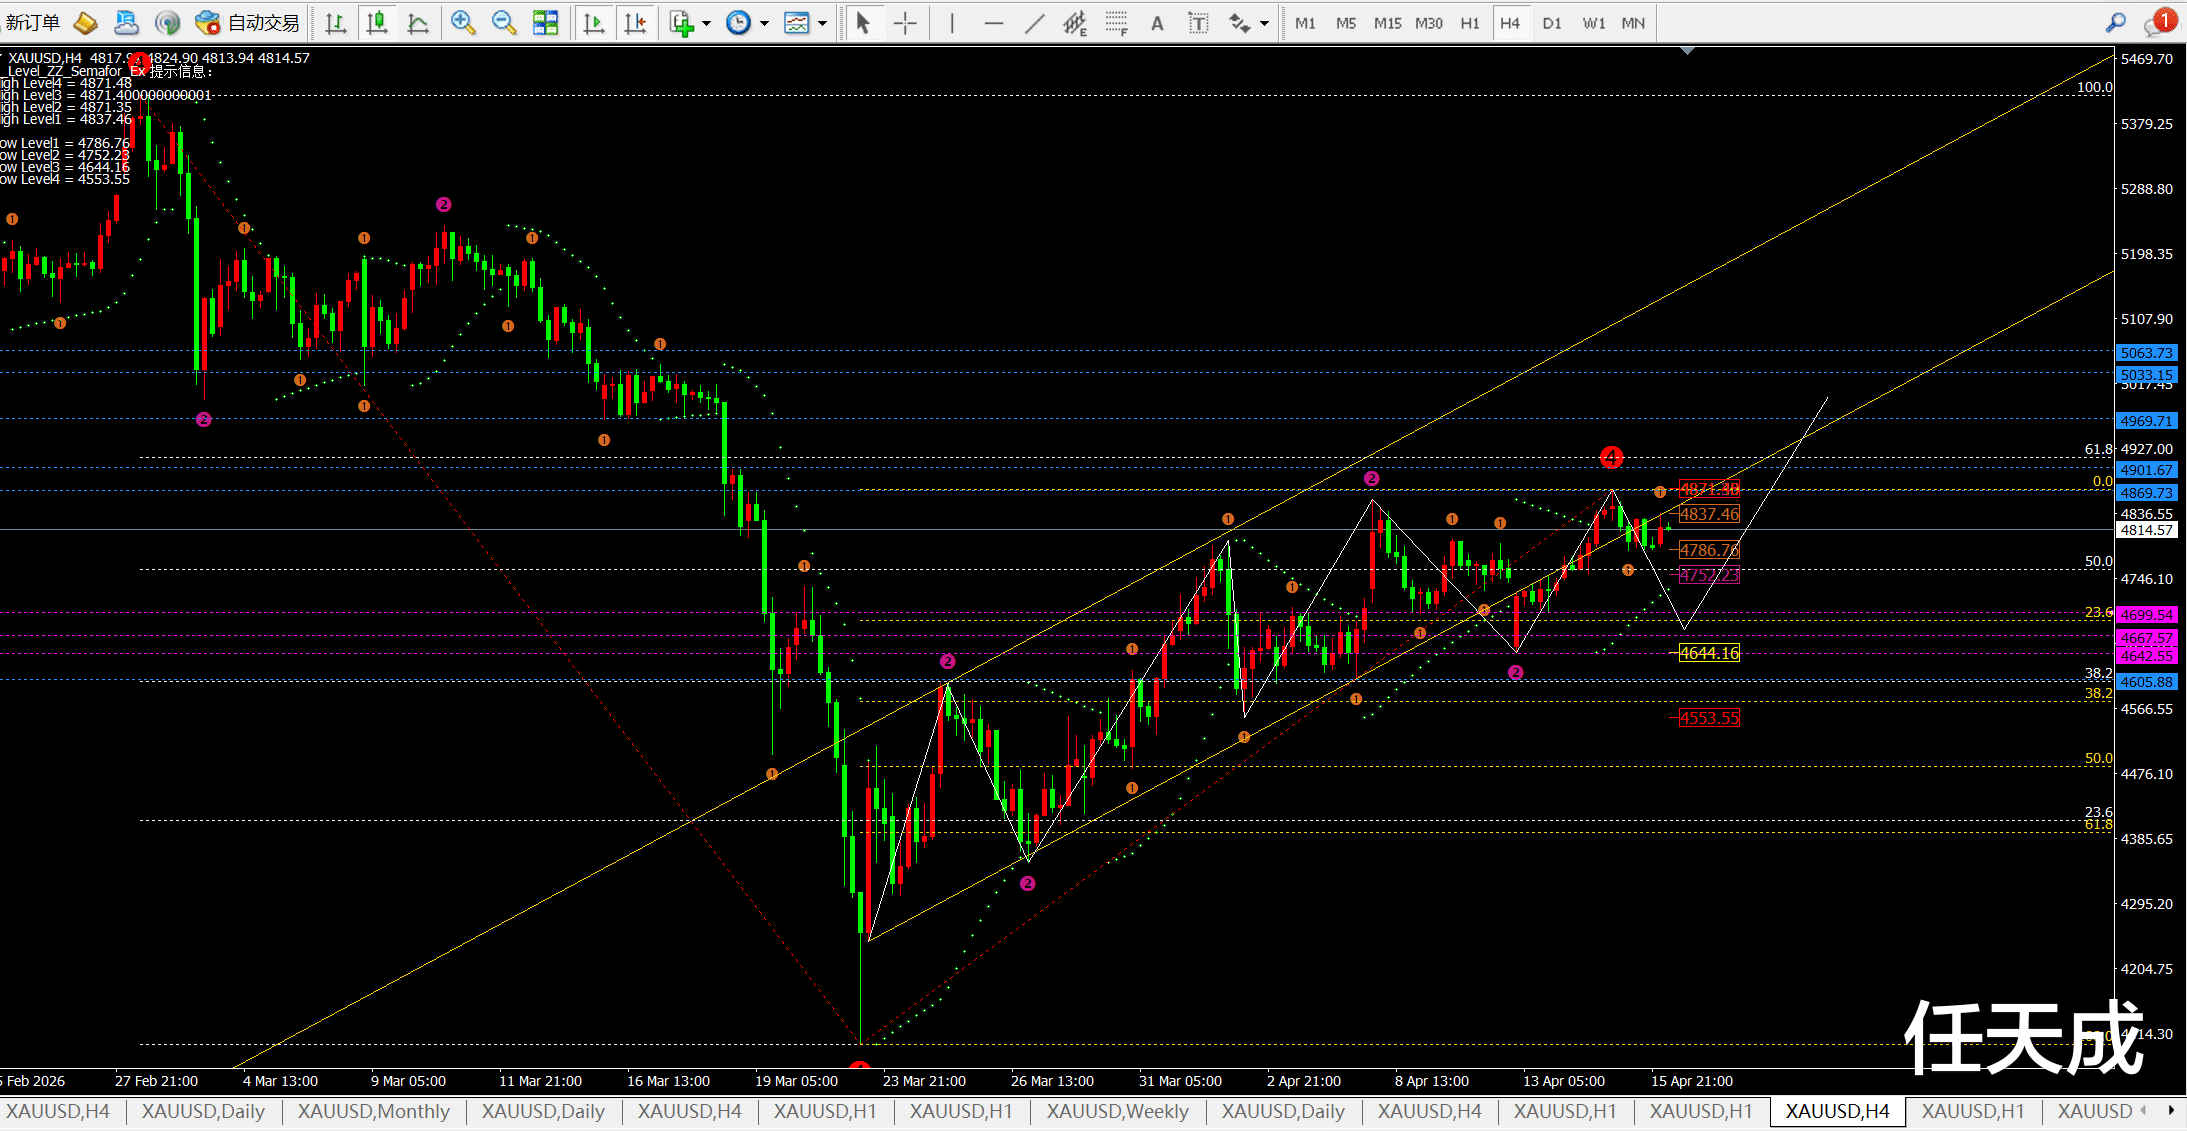Select the text label A tool
The image size is (2187, 1131).
1157,23
